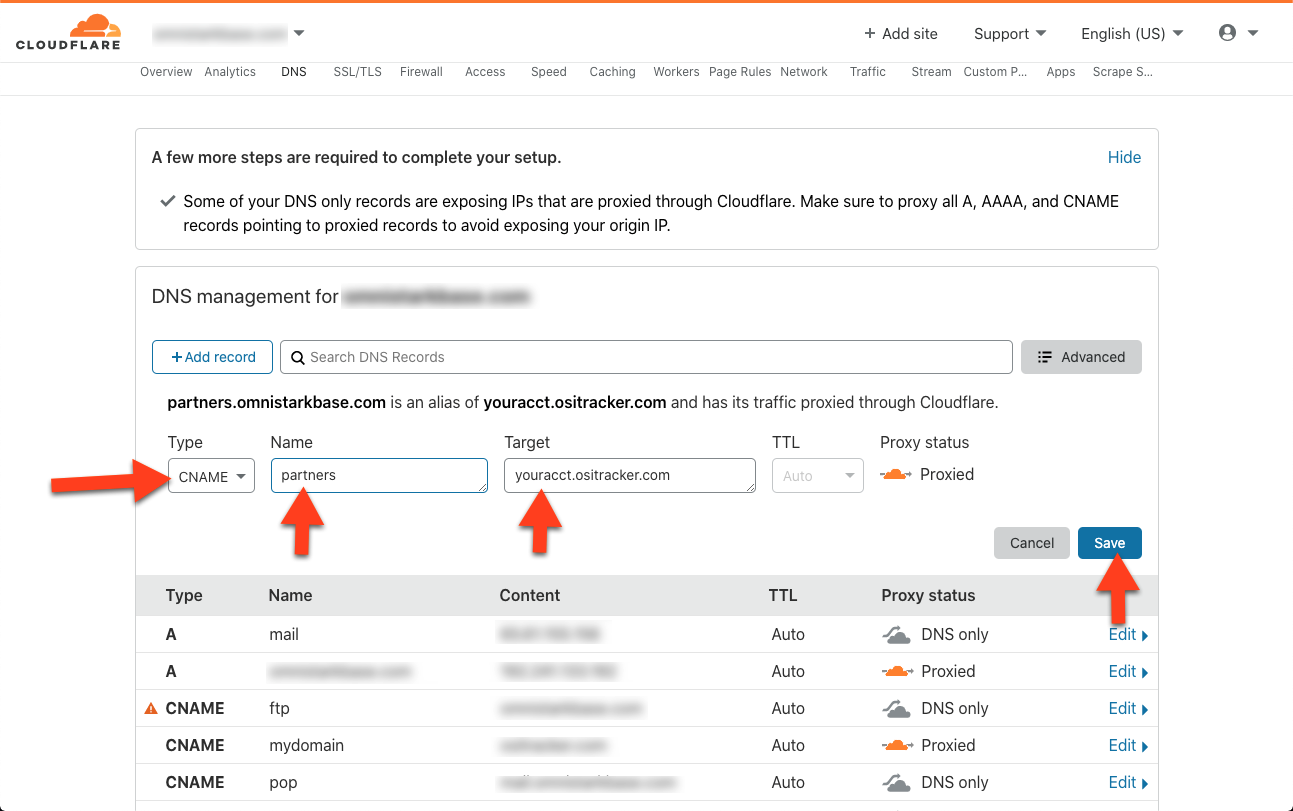The image size is (1293, 811).
Task: Save the CNAME record
Action: pyautogui.click(x=1110, y=543)
